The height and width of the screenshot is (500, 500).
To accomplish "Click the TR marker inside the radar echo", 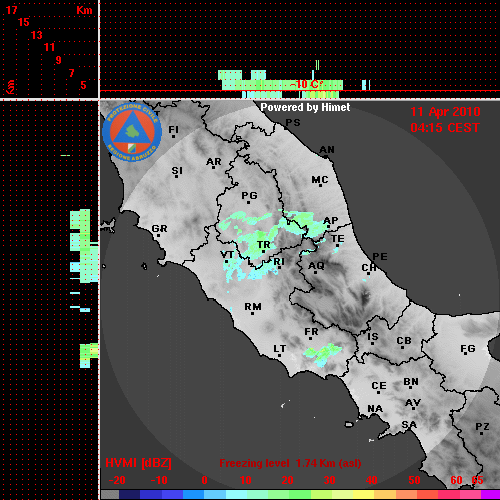I will [263, 246].
